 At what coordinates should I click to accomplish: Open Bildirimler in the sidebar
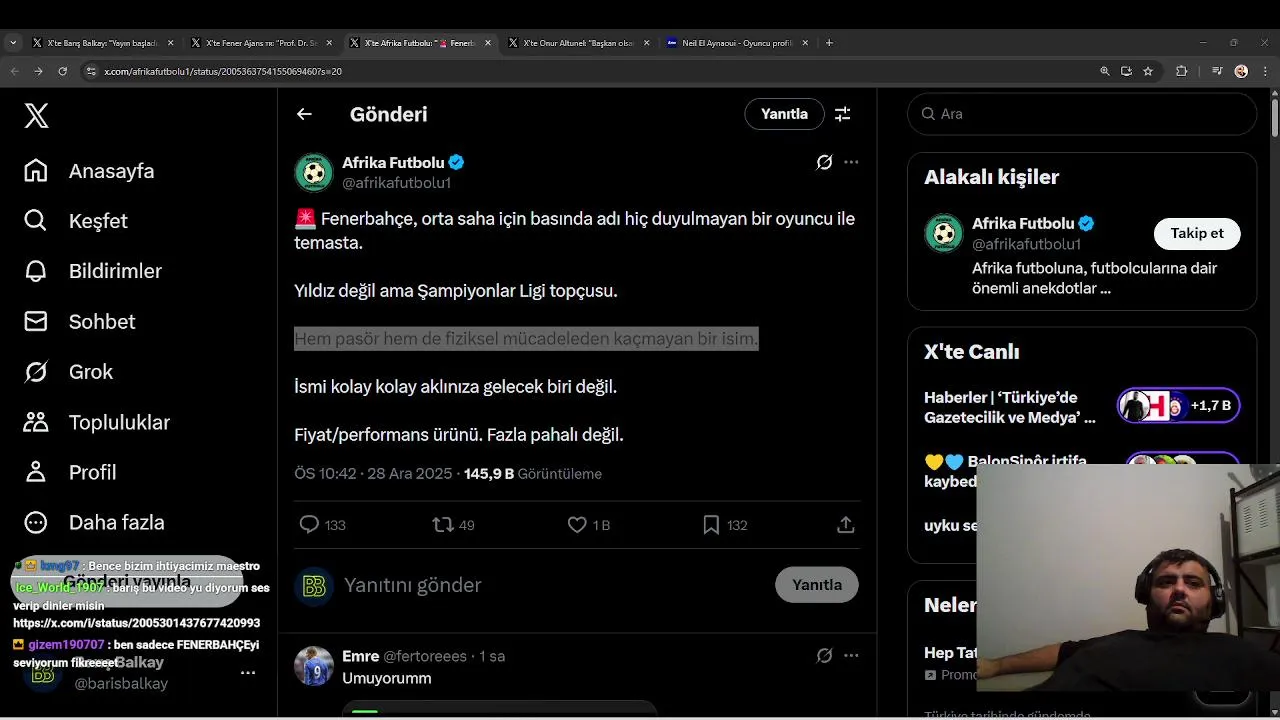click(114, 271)
